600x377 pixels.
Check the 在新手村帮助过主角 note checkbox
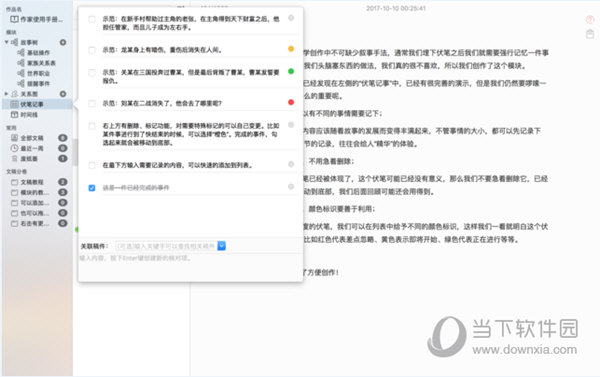tap(92, 19)
